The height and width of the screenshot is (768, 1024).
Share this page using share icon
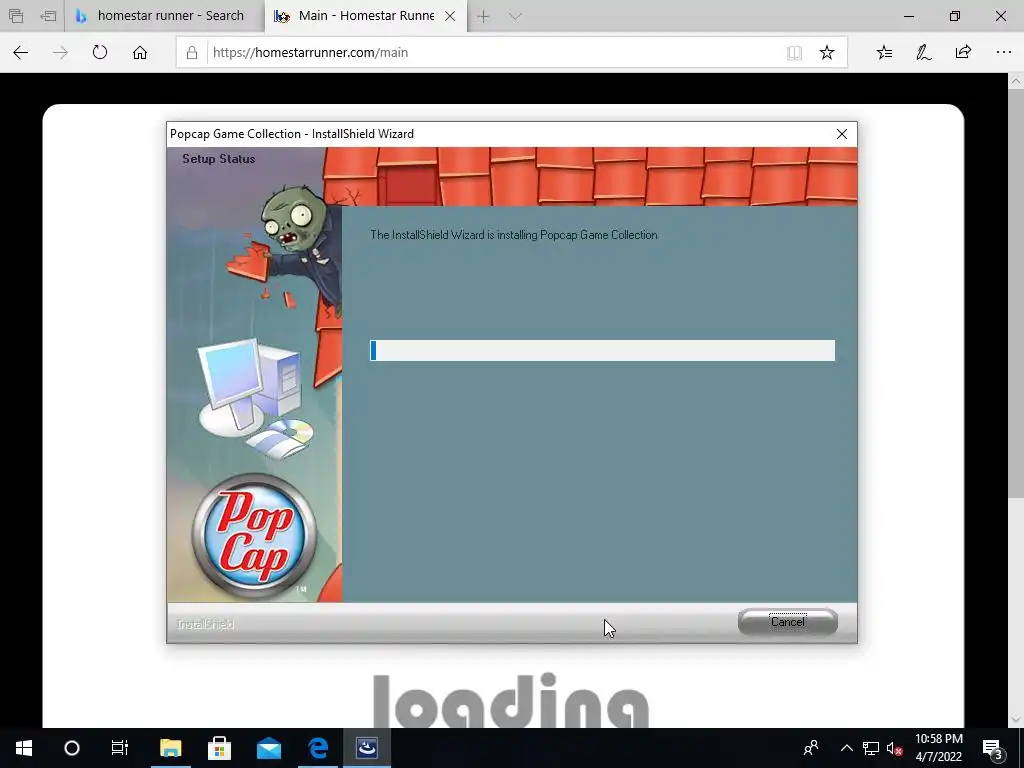coord(963,52)
